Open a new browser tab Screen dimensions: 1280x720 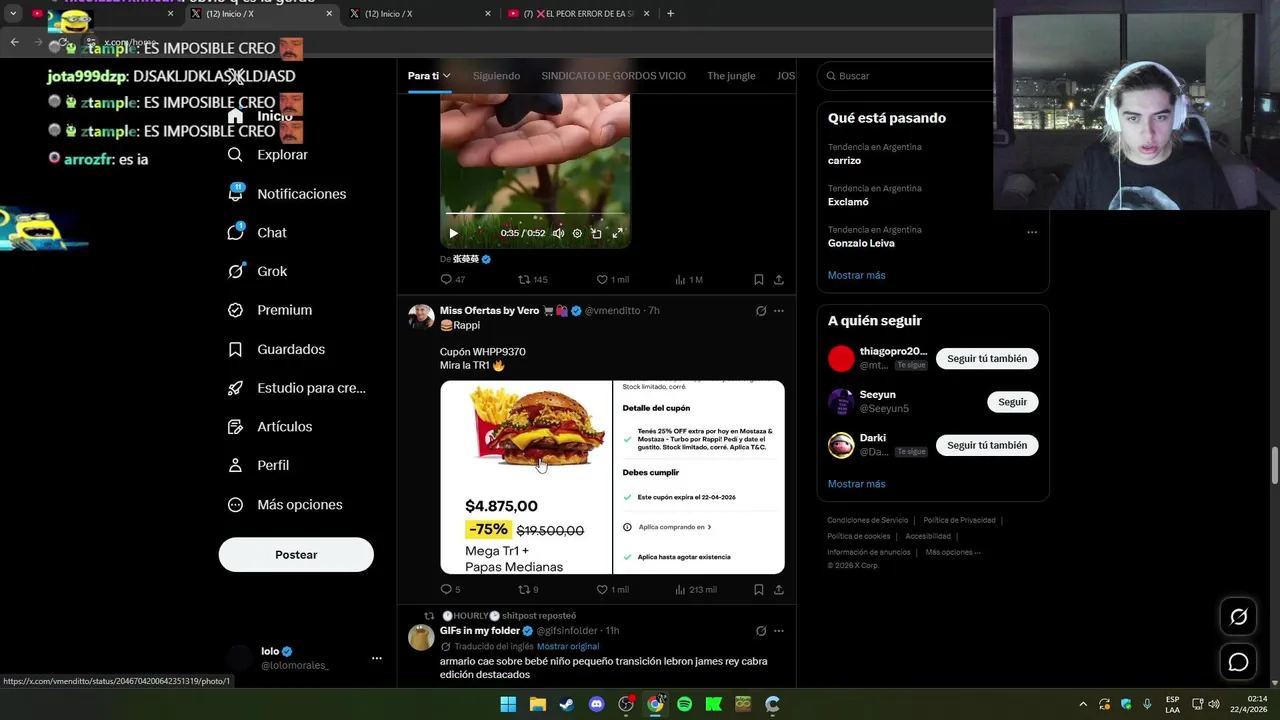(x=670, y=14)
